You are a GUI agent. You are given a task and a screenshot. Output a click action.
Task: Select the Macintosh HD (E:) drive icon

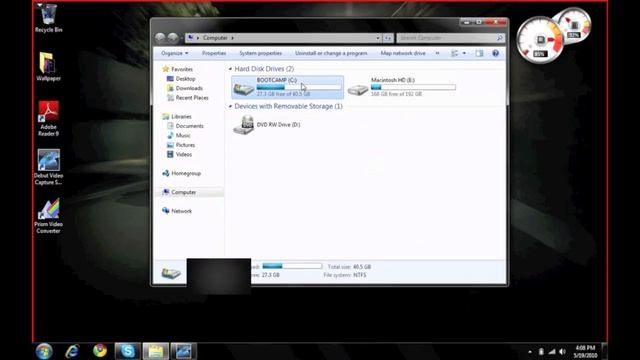(358, 88)
